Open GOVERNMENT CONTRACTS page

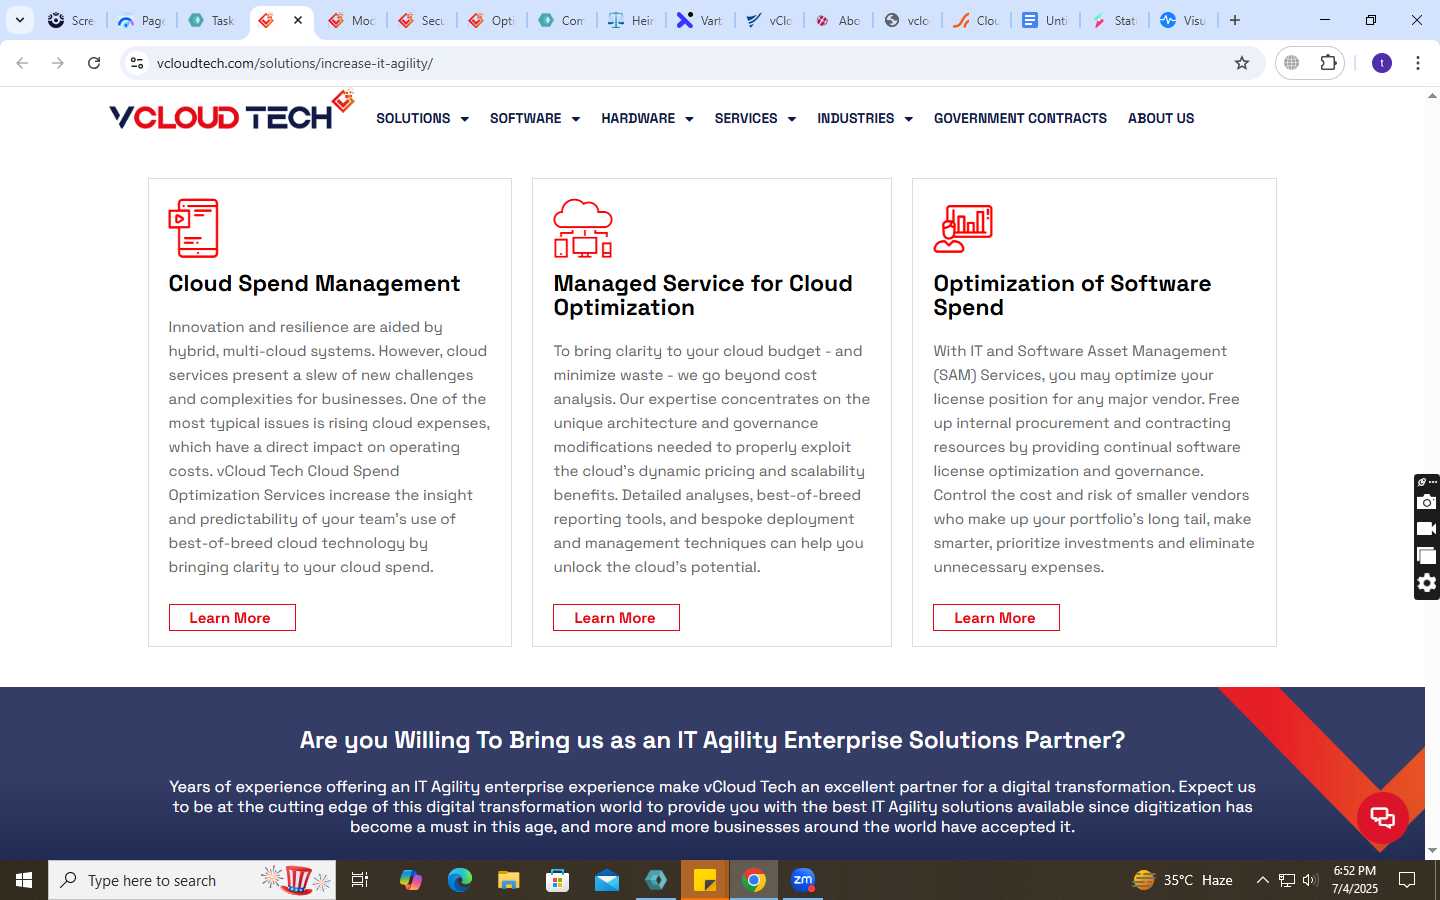[x=1020, y=118]
